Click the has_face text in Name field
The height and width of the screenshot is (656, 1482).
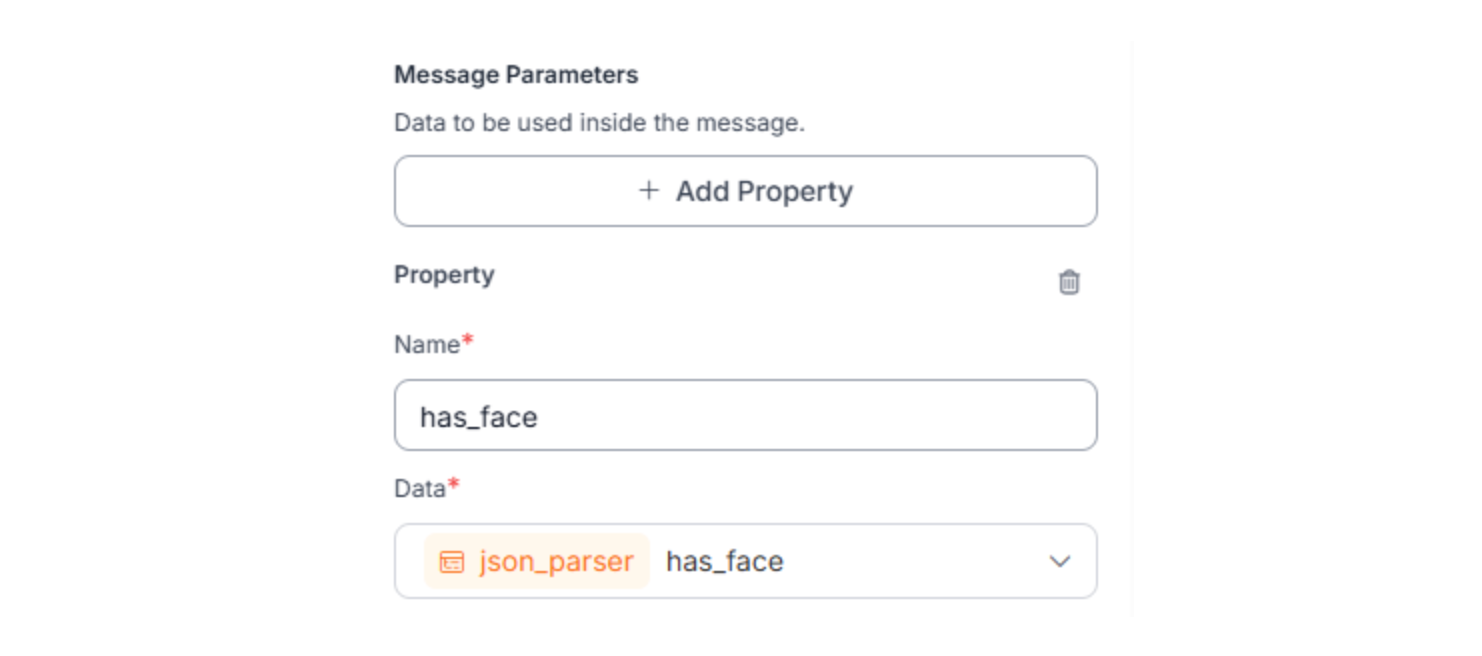(x=478, y=416)
